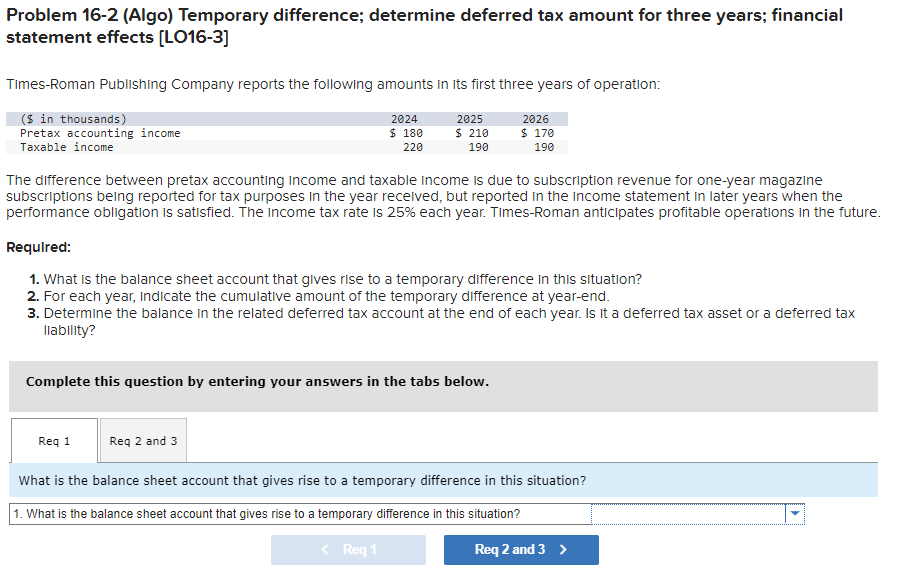
Task: Click the 2026 column header
Action: click(536, 118)
